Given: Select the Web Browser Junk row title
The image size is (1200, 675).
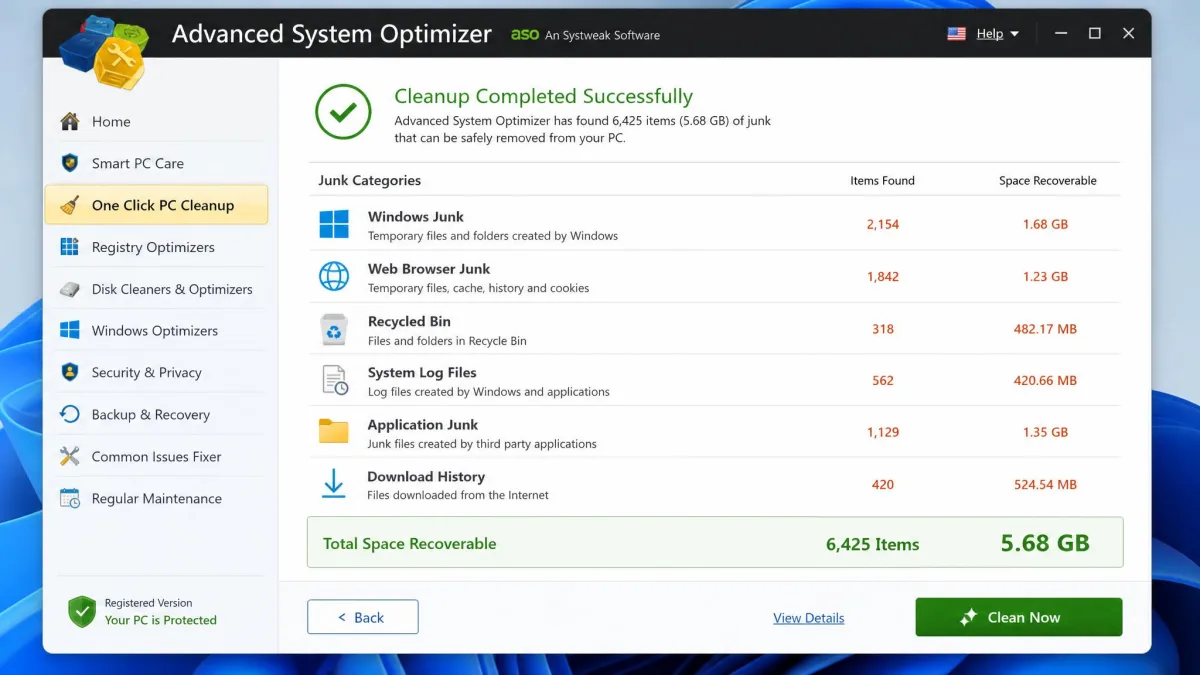Looking at the screenshot, I should (x=429, y=269).
